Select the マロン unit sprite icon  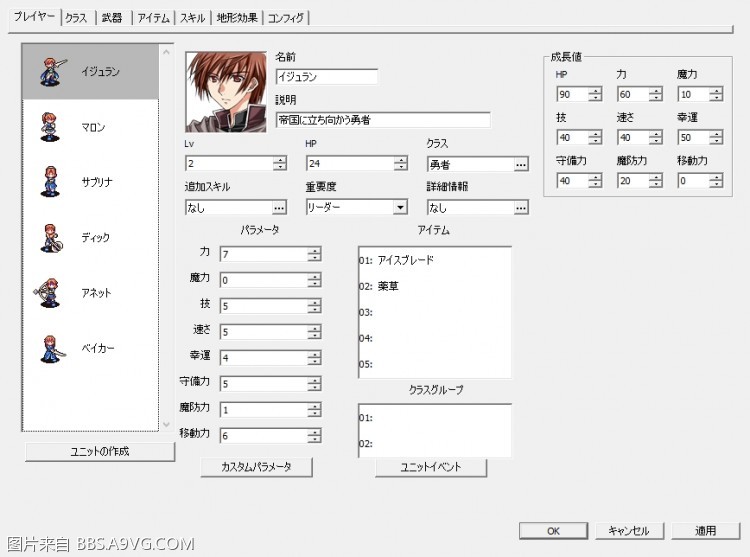[x=50, y=127]
